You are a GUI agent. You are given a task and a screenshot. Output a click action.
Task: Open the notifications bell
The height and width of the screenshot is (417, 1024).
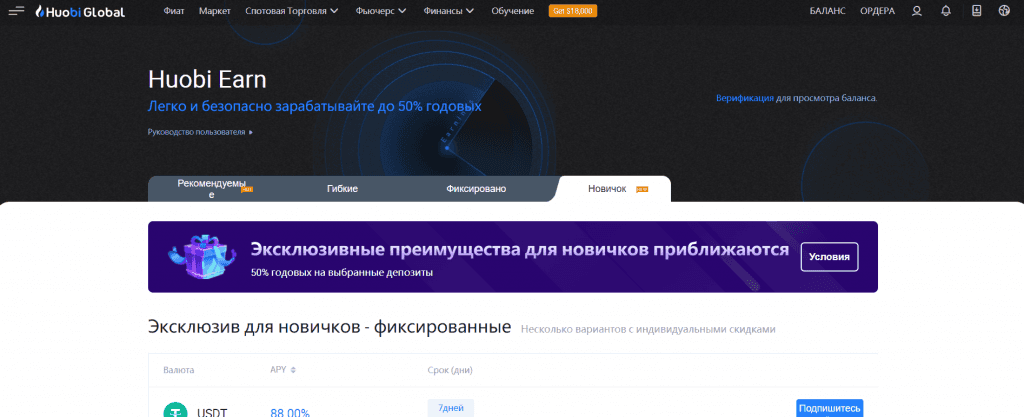point(946,11)
